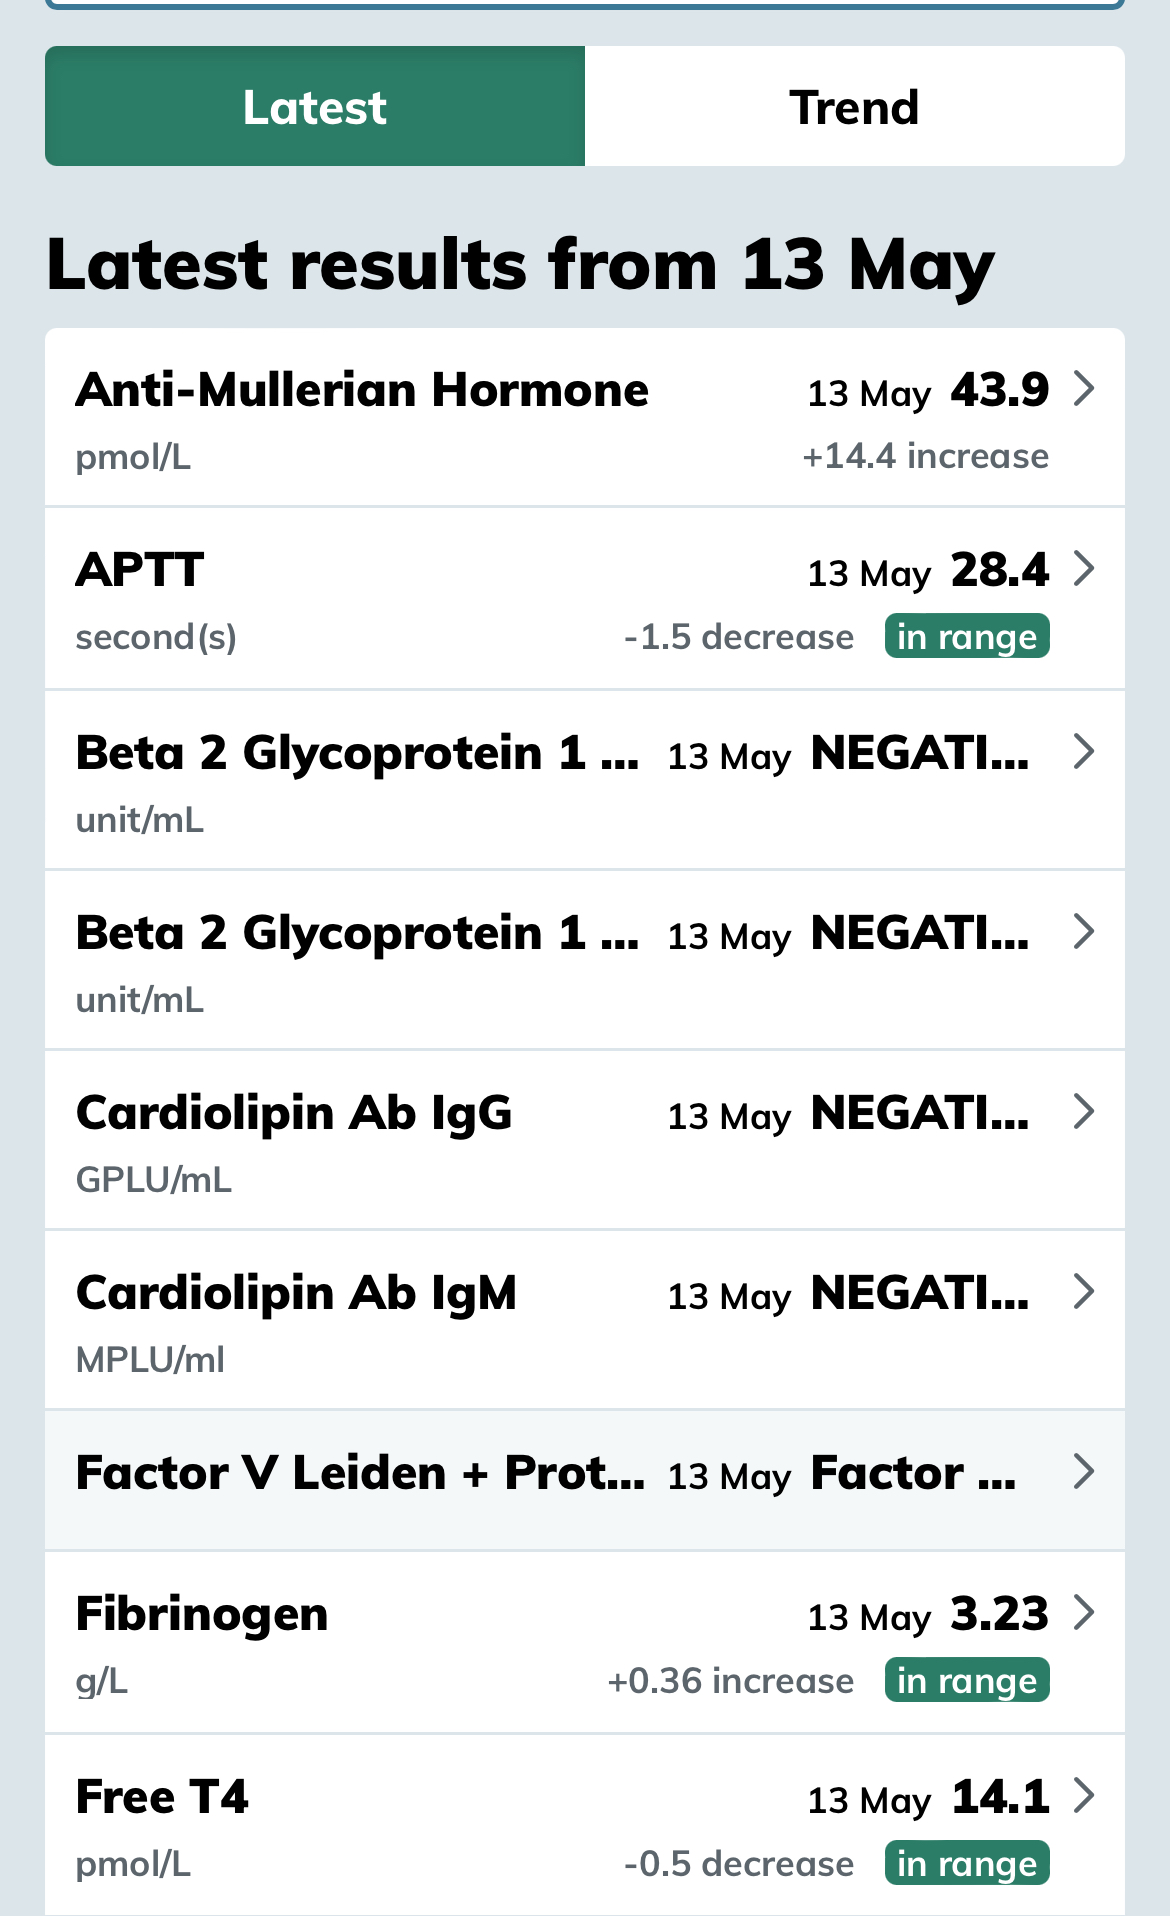Expand the APTT result chevron
Screen dimensions: 1170x1916
[x=1083, y=568]
